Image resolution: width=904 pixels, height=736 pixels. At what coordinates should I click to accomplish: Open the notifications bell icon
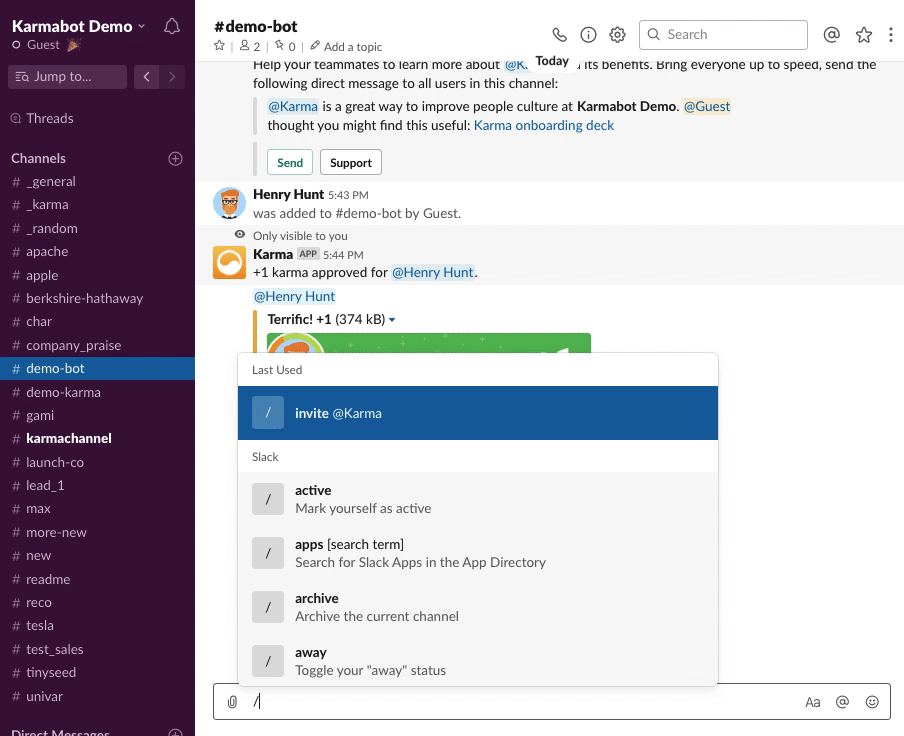(172, 27)
